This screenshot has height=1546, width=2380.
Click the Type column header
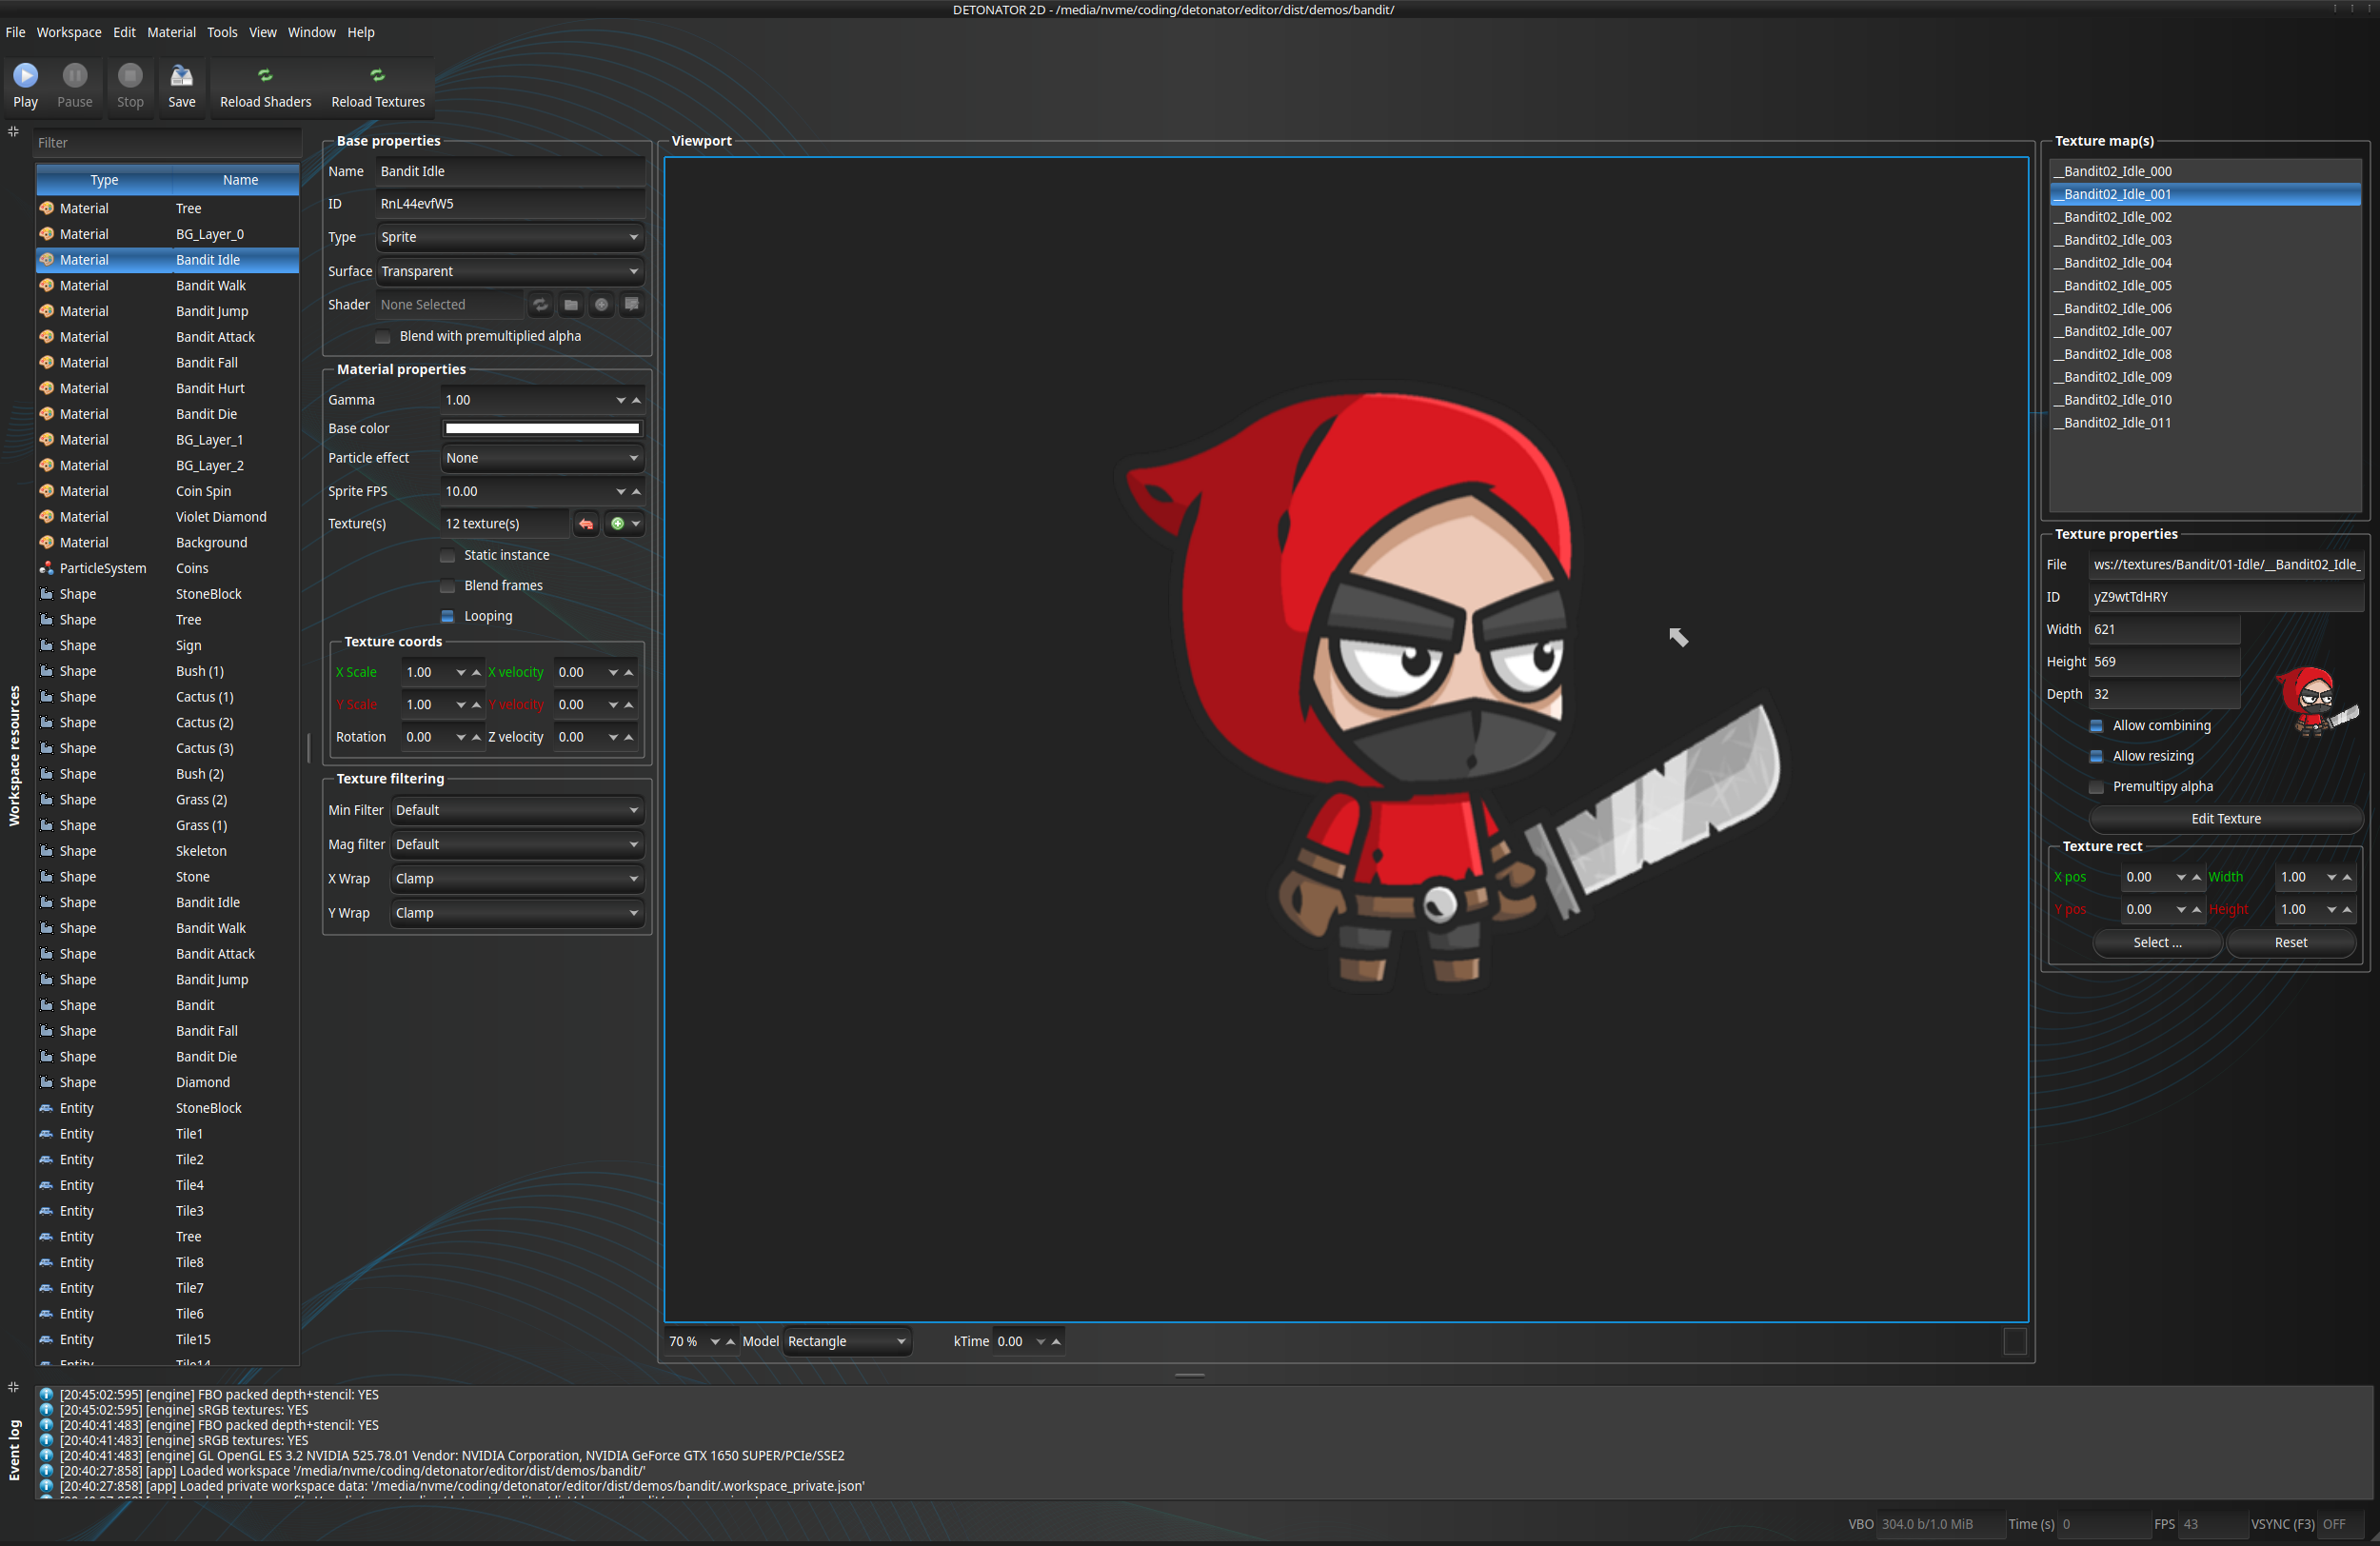(104, 180)
